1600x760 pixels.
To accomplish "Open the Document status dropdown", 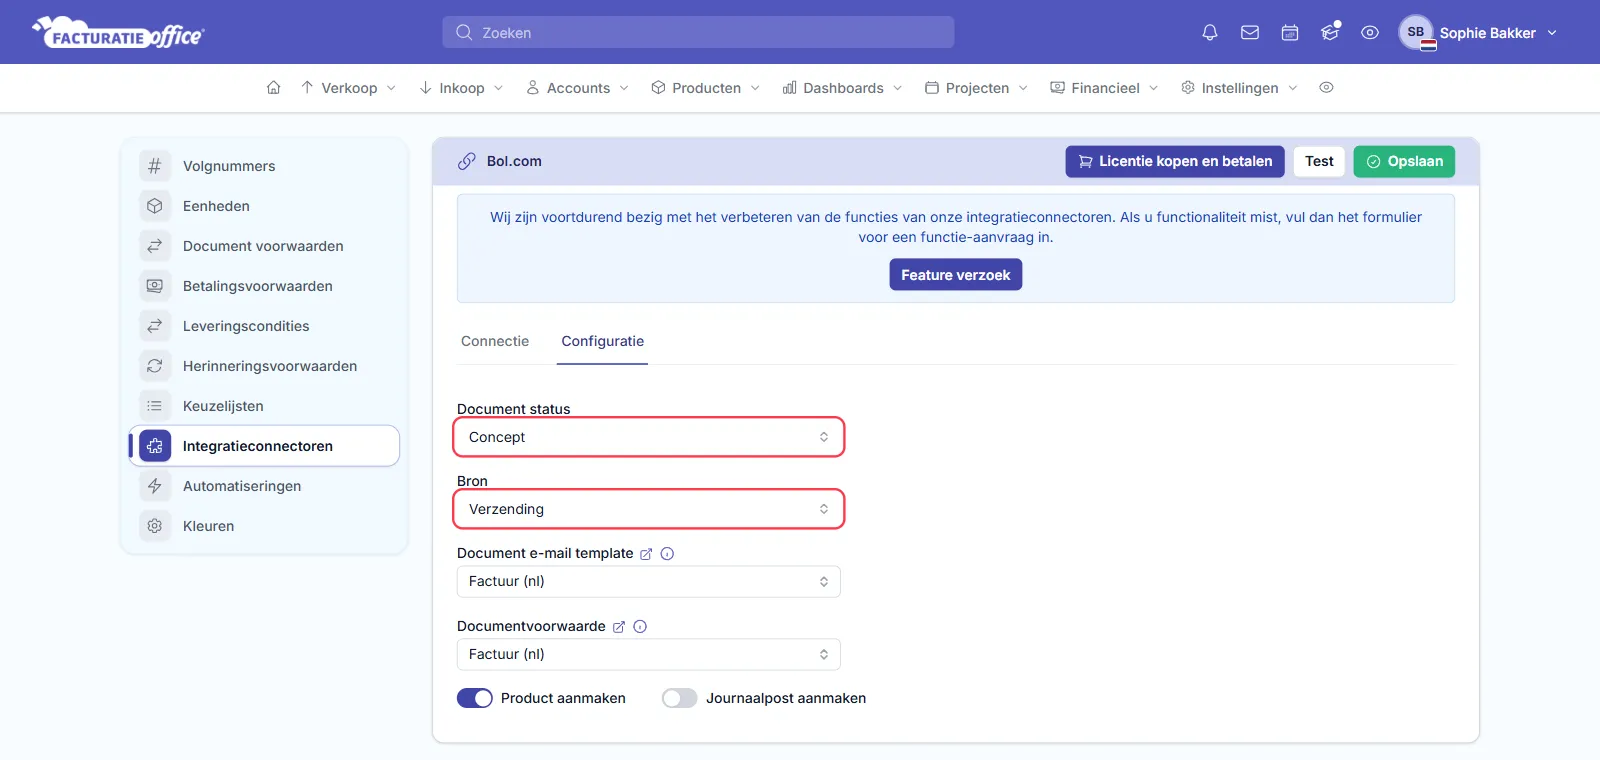I will coord(649,437).
